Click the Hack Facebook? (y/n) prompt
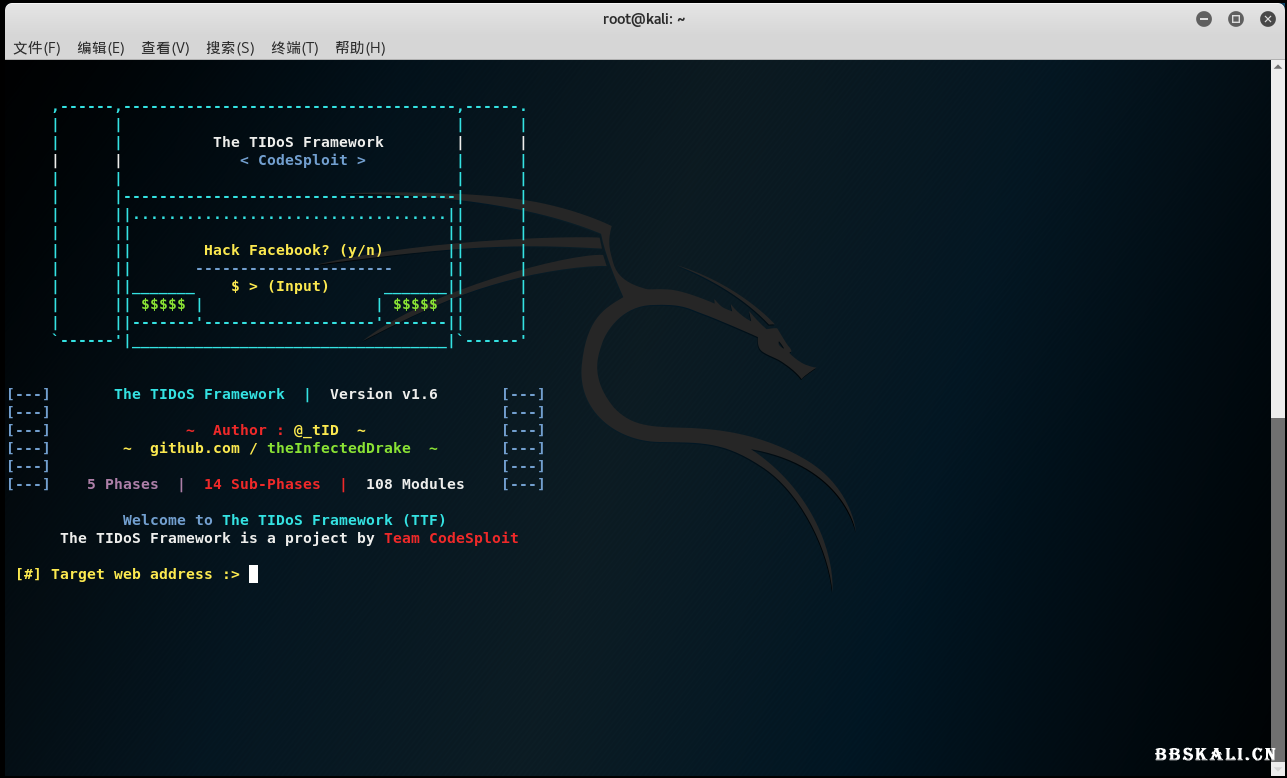 pos(293,250)
